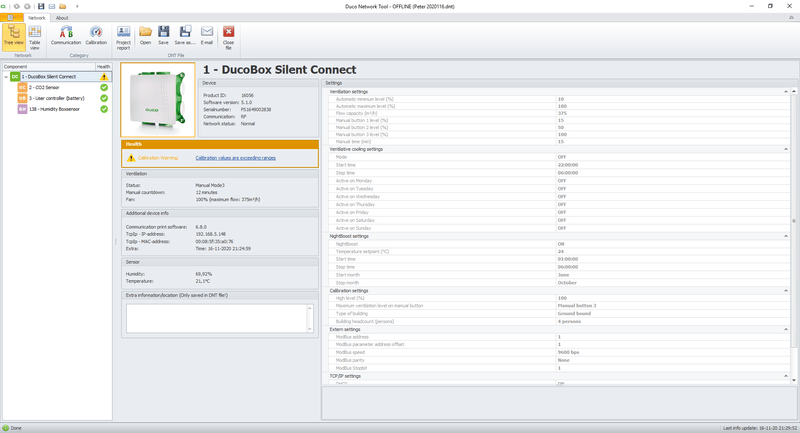Click the extra information/location text box

coord(216,319)
